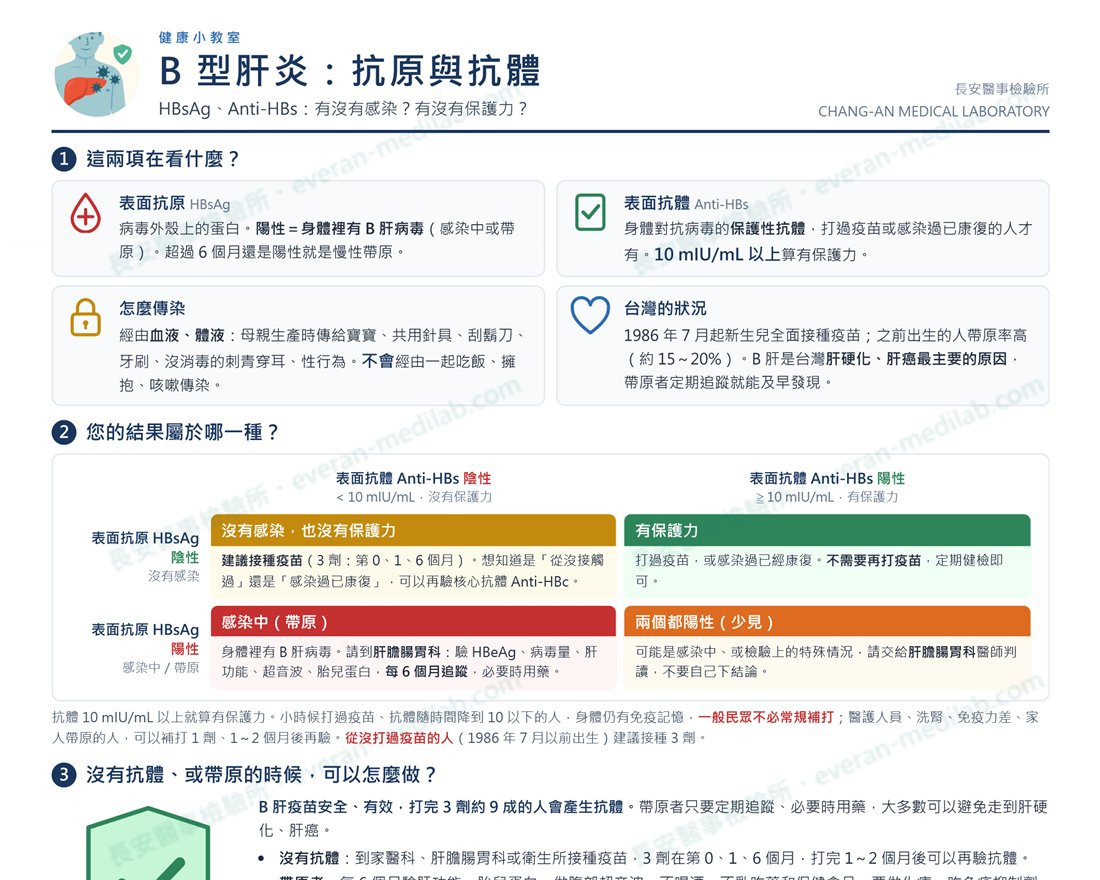Click the text 每 6 個月追蹤
This screenshot has height=880, width=1100.
click(x=426, y=672)
